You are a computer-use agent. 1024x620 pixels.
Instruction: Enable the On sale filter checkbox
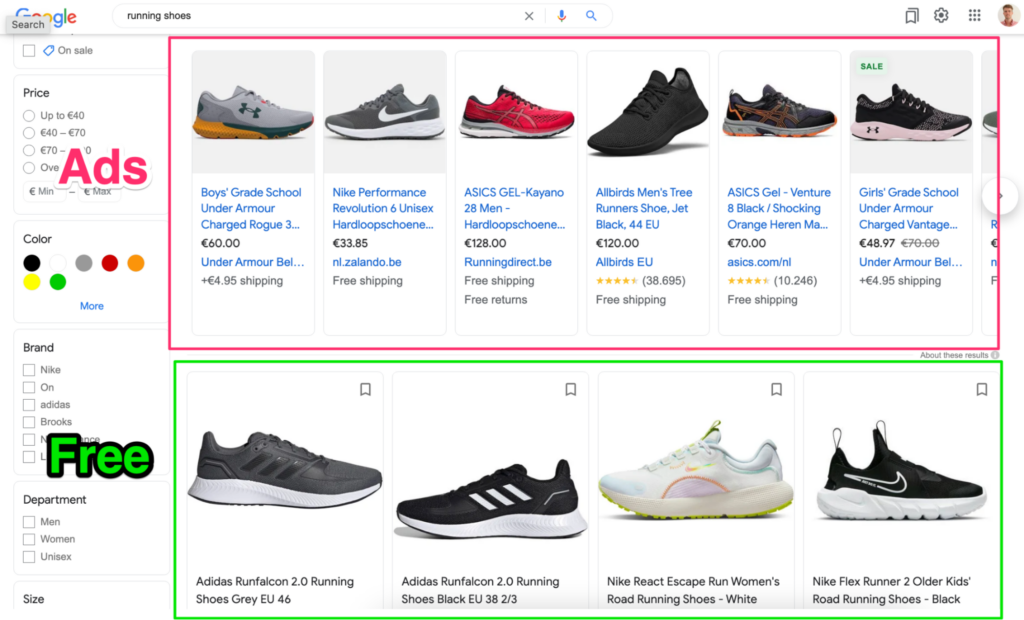click(x=28, y=50)
